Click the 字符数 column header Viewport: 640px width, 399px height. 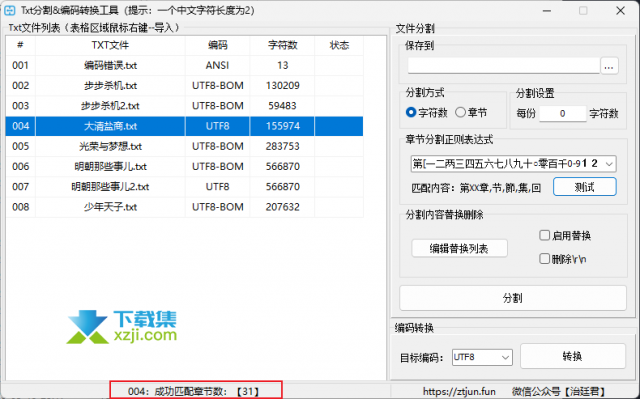point(282,45)
